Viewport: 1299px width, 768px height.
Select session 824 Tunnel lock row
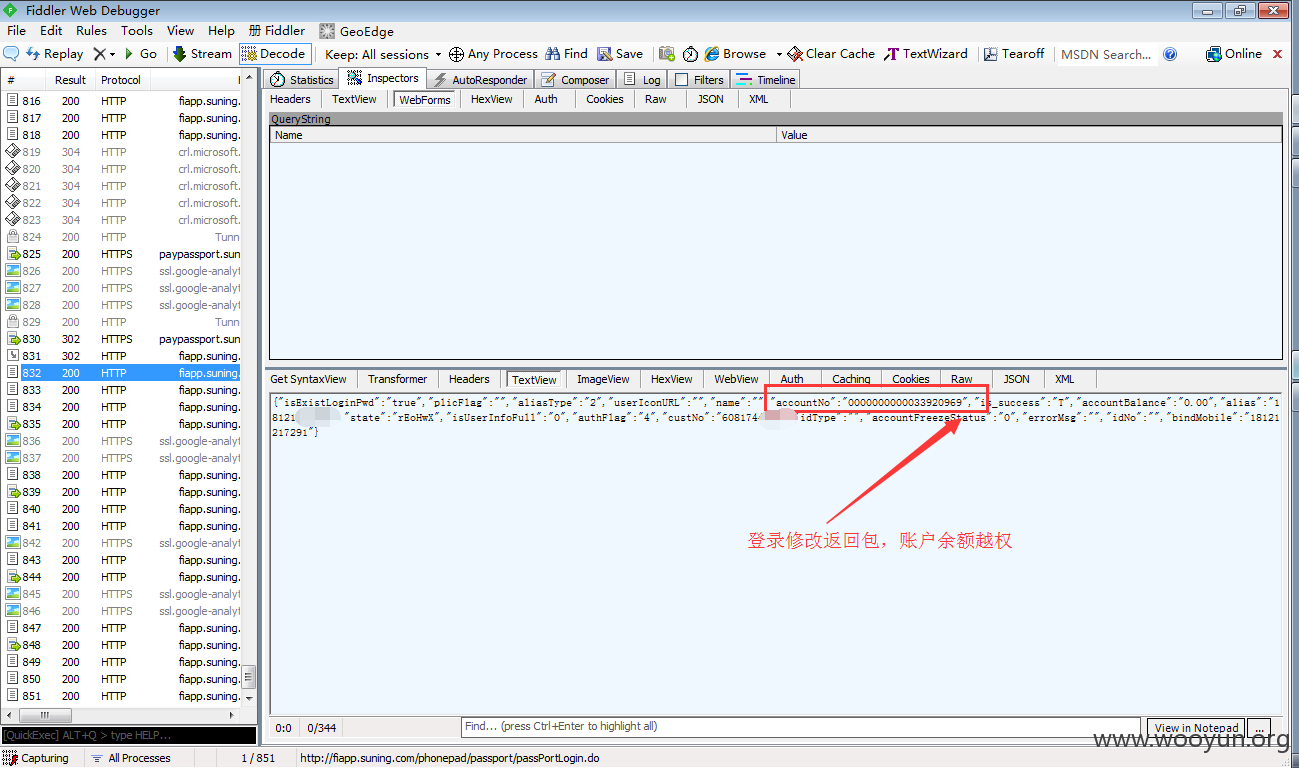coord(121,237)
